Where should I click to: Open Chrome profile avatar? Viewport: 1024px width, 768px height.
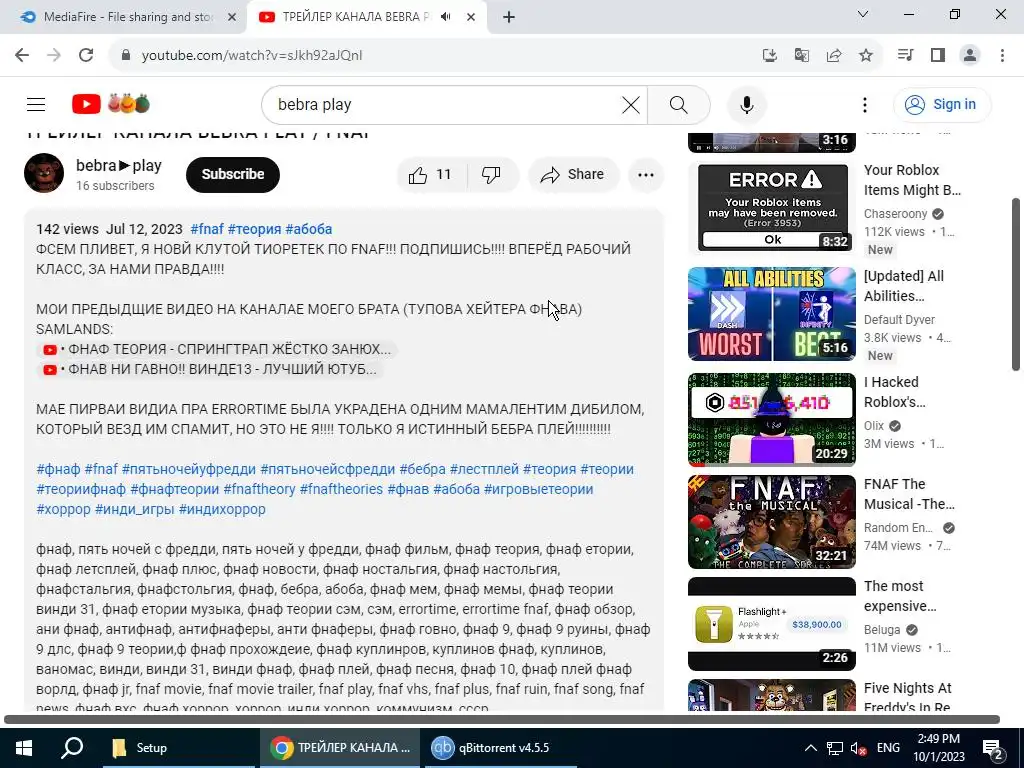pyautogui.click(x=970, y=55)
